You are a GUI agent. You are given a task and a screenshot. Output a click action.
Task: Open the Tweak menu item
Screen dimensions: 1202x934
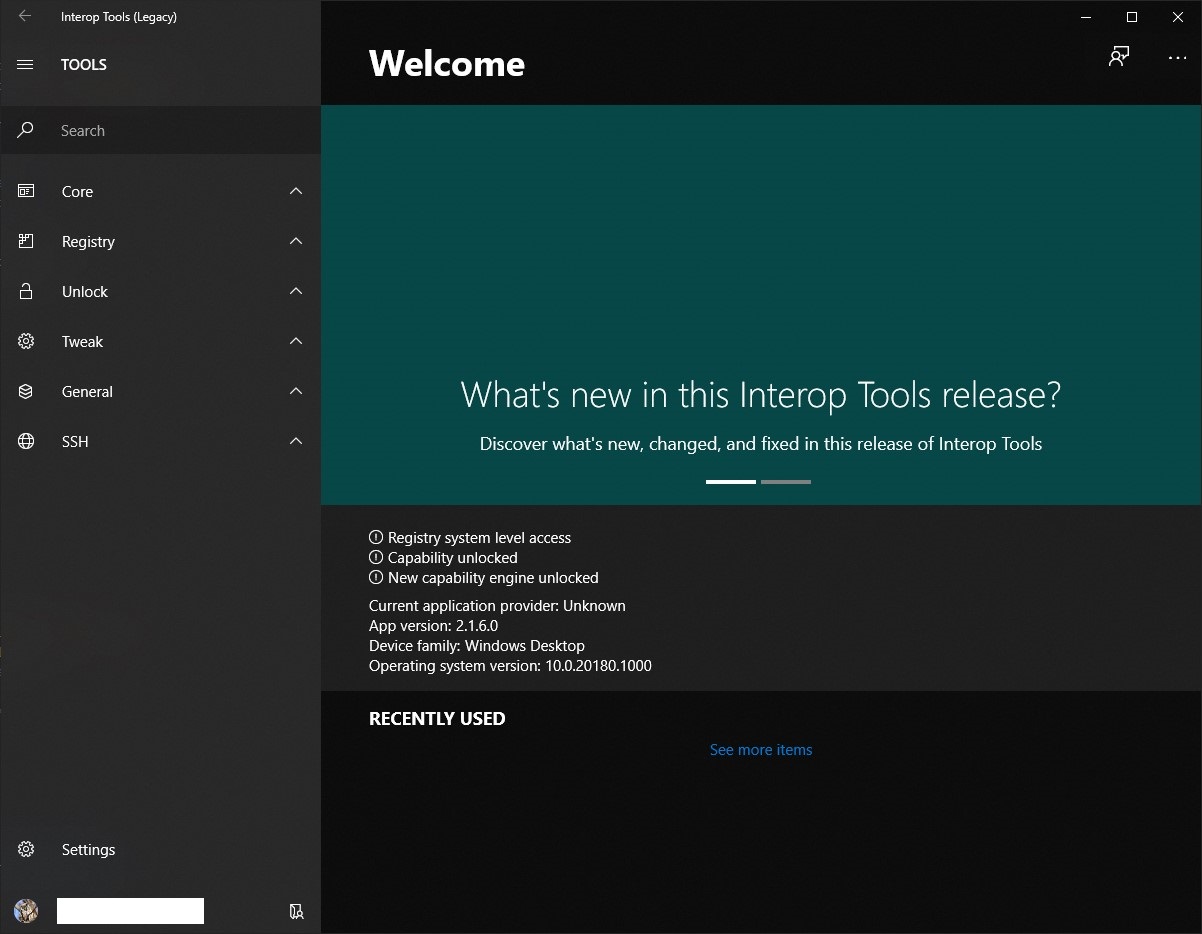(160, 341)
